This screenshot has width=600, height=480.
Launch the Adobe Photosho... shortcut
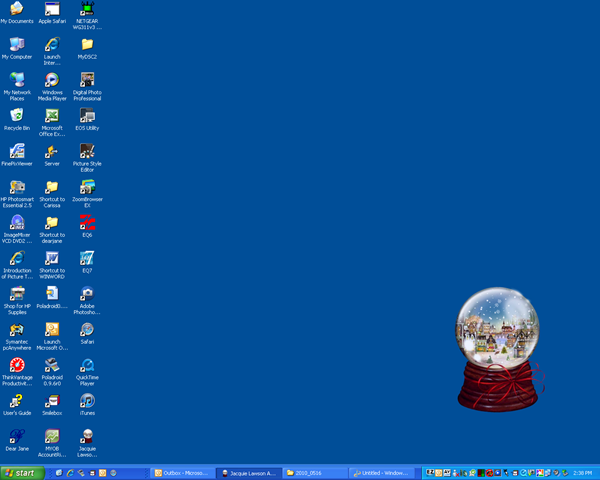point(87,300)
